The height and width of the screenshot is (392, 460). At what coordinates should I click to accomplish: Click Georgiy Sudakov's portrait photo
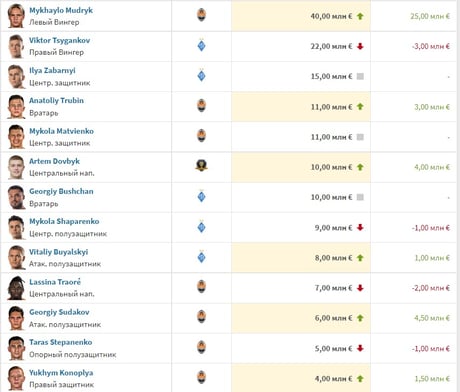(16, 318)
